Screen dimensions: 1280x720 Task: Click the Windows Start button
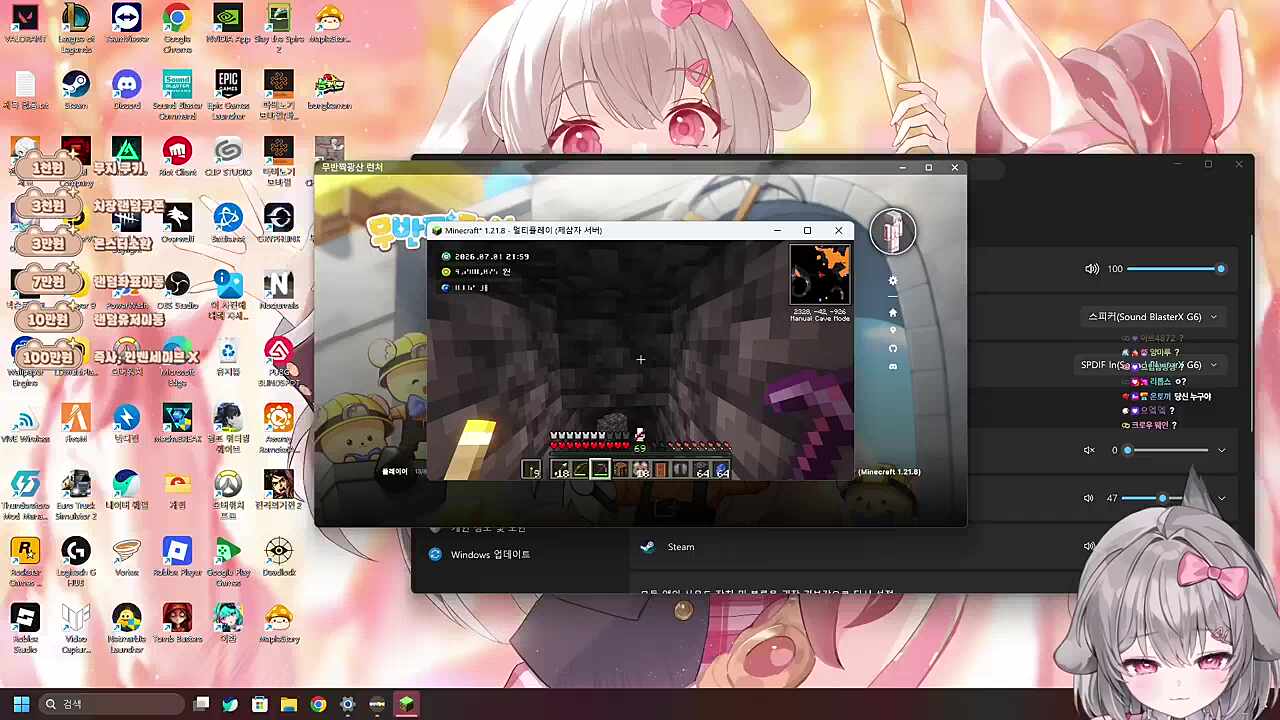pos(21,704)
